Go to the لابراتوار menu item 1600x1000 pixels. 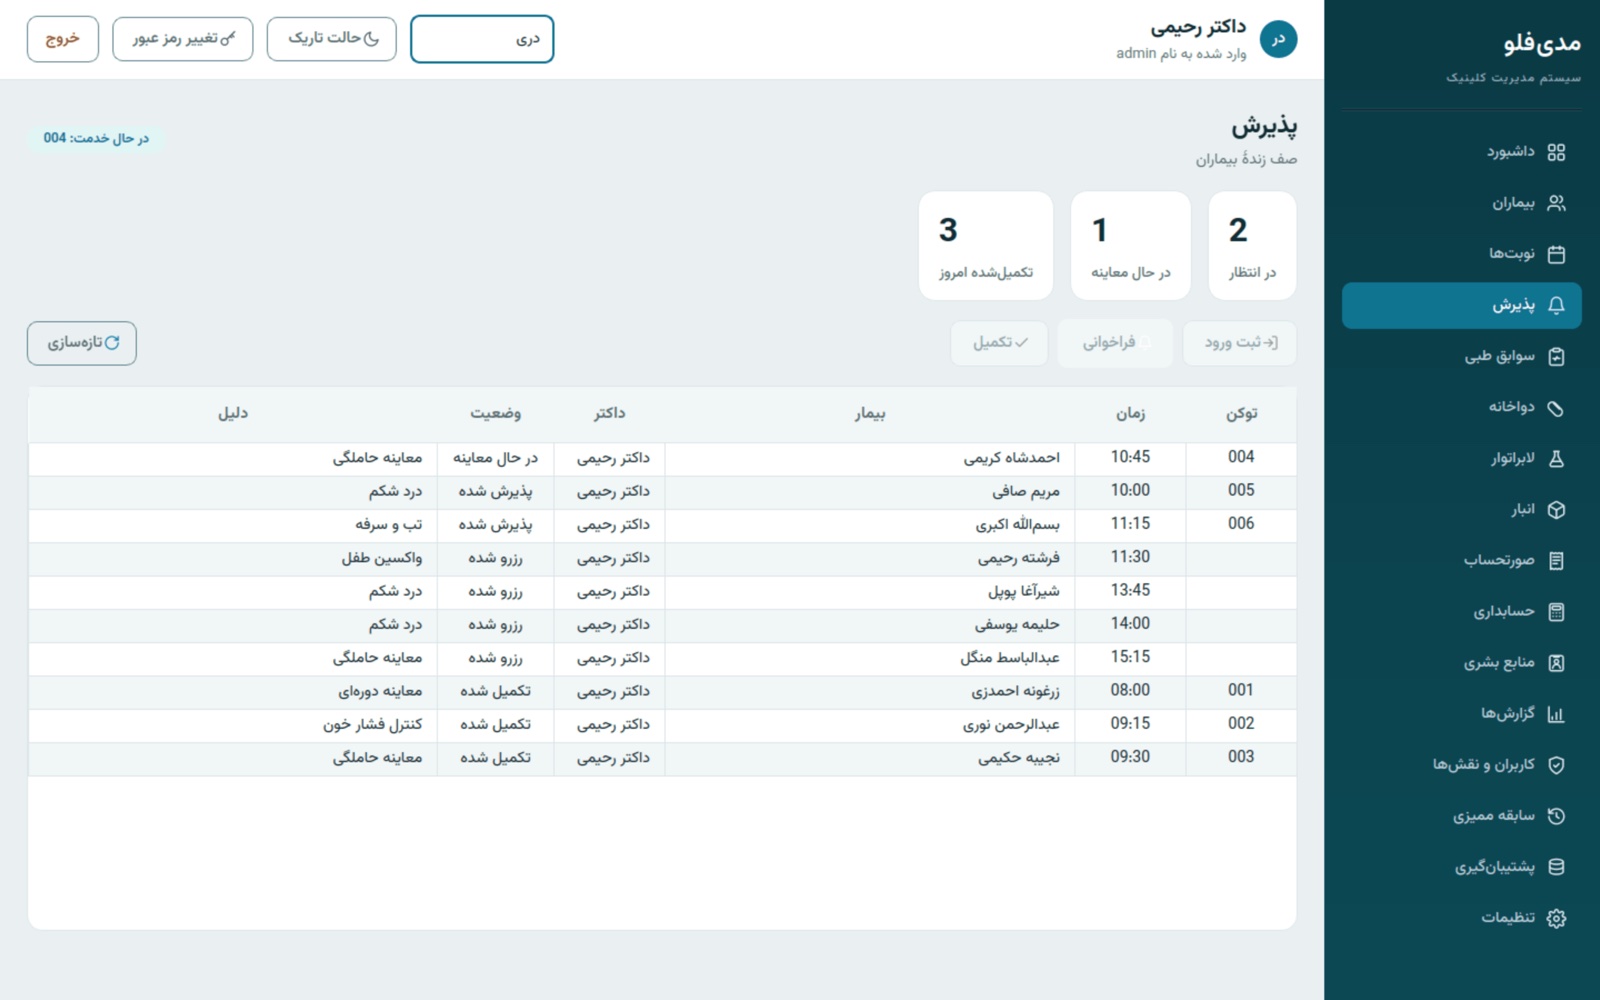click(1462, 459)
